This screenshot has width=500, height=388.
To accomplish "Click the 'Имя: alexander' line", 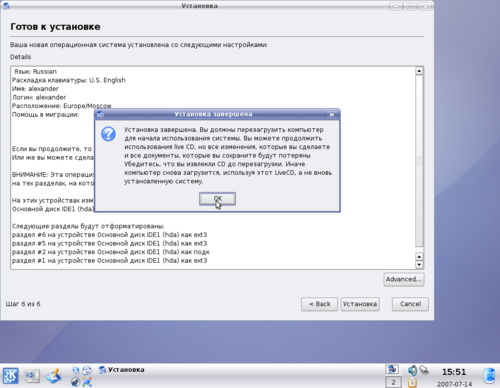I will pos(35,89).
